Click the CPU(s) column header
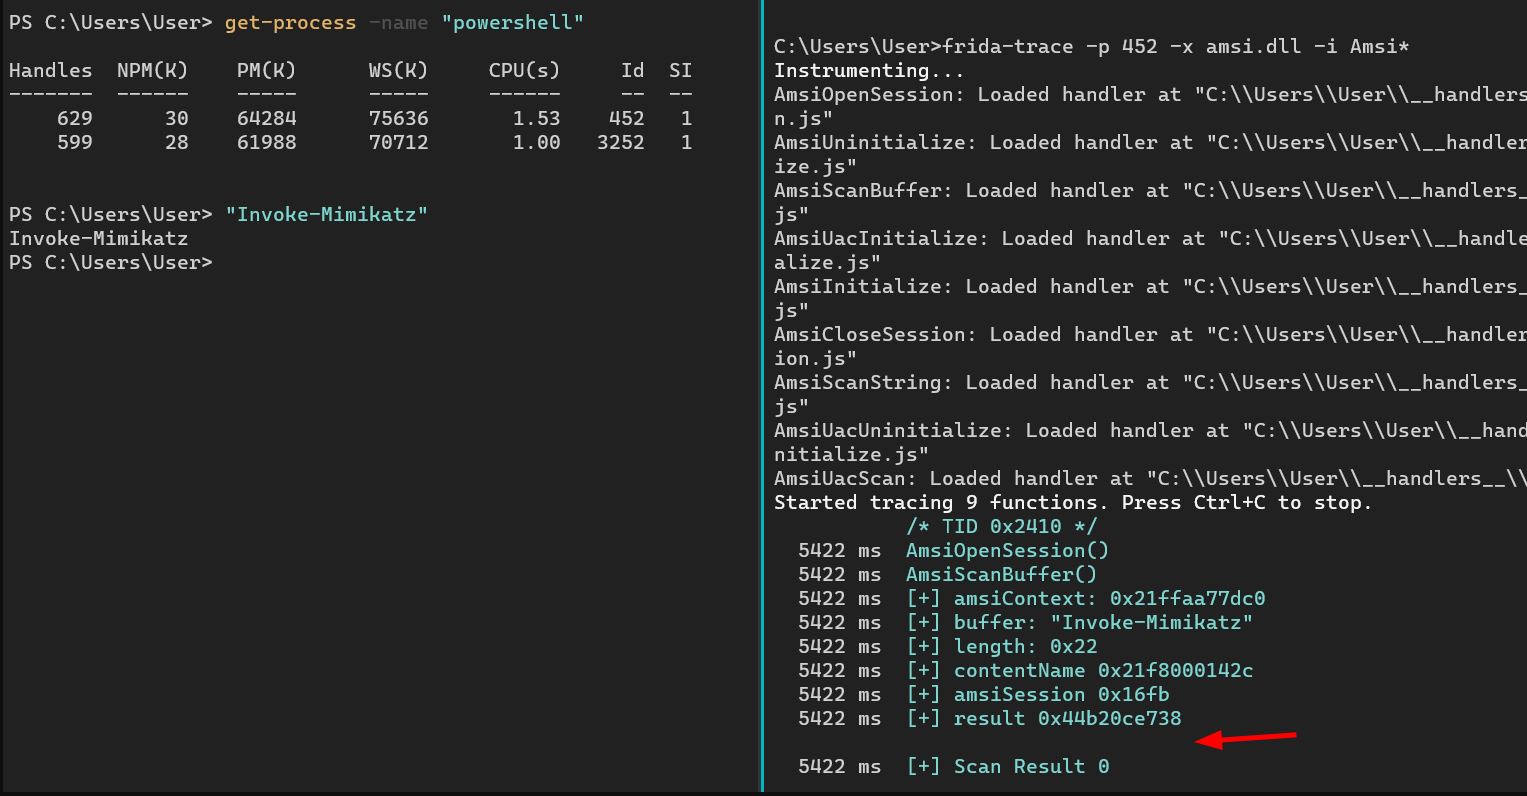This screenshot has width=1527, height=796. pyautogui.click(x=524, y=71)
